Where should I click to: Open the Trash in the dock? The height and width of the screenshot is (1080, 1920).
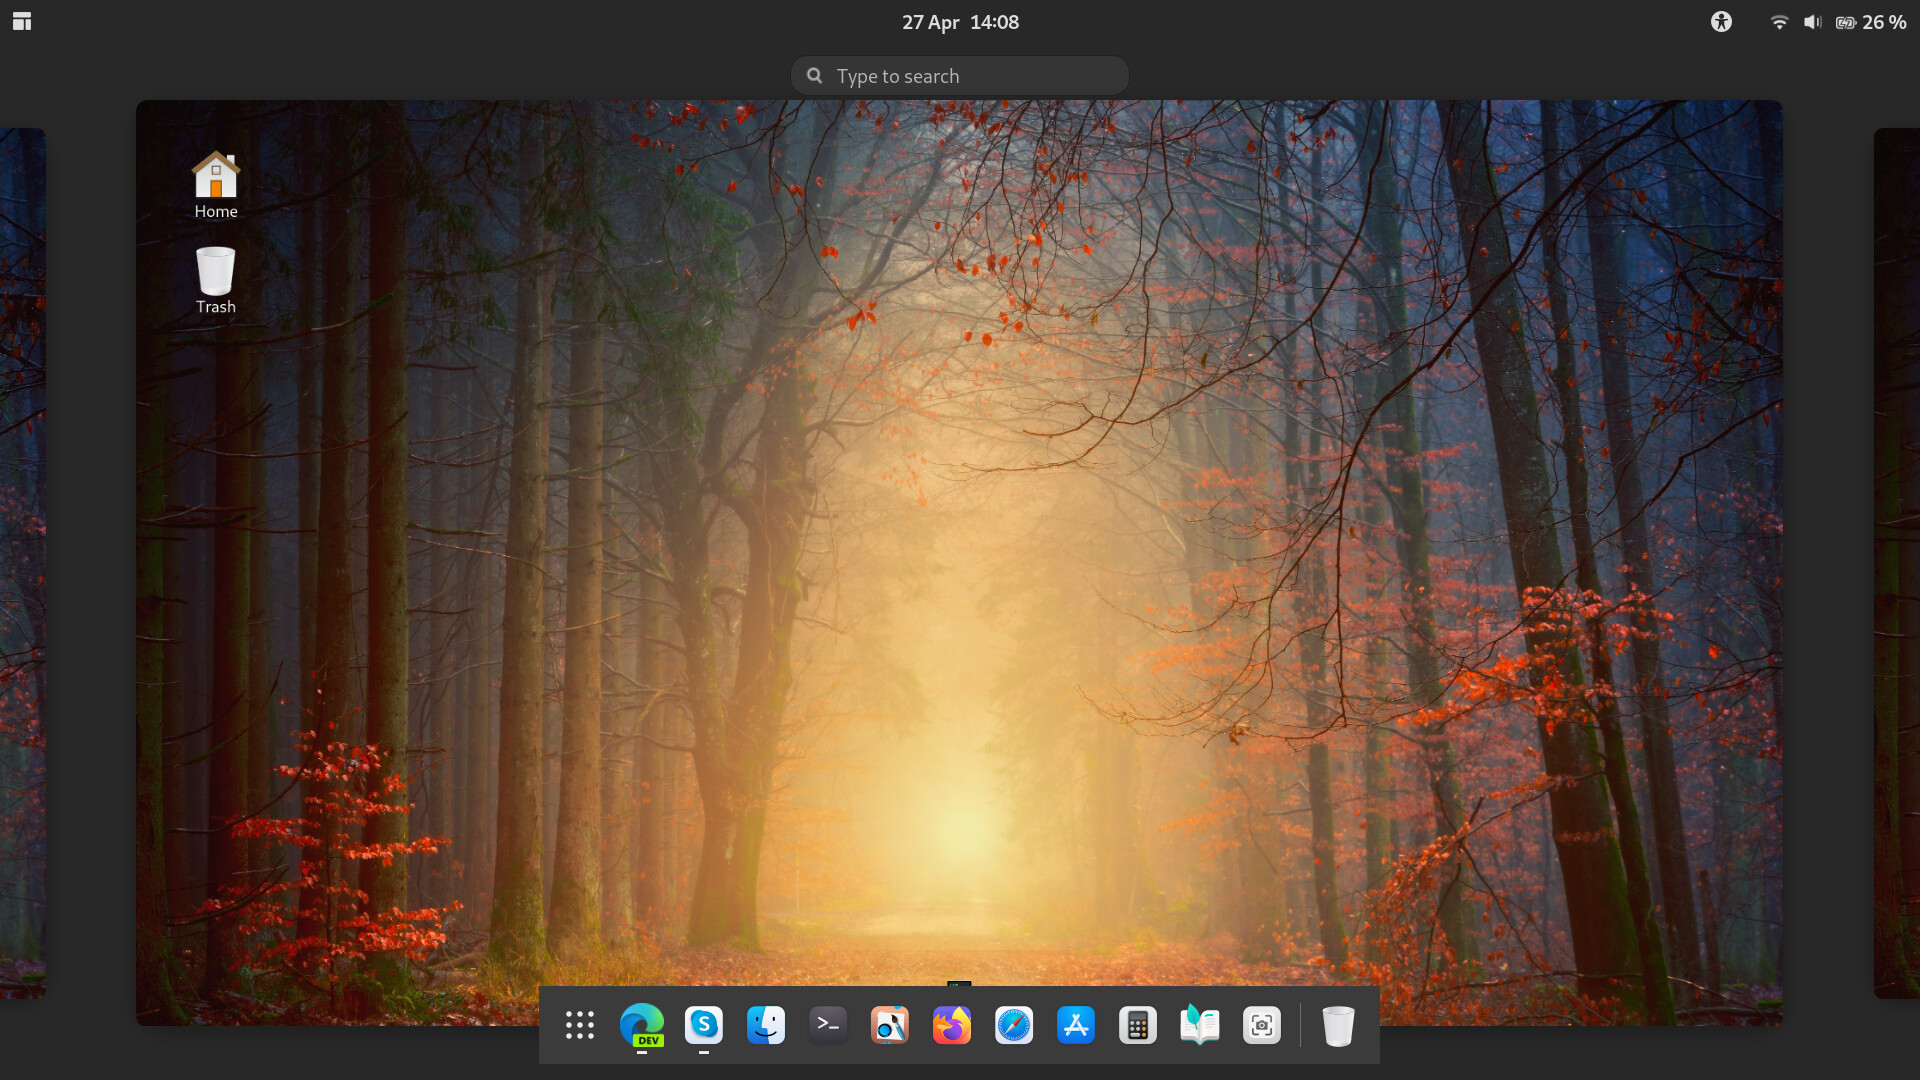pos(1338,1025)
